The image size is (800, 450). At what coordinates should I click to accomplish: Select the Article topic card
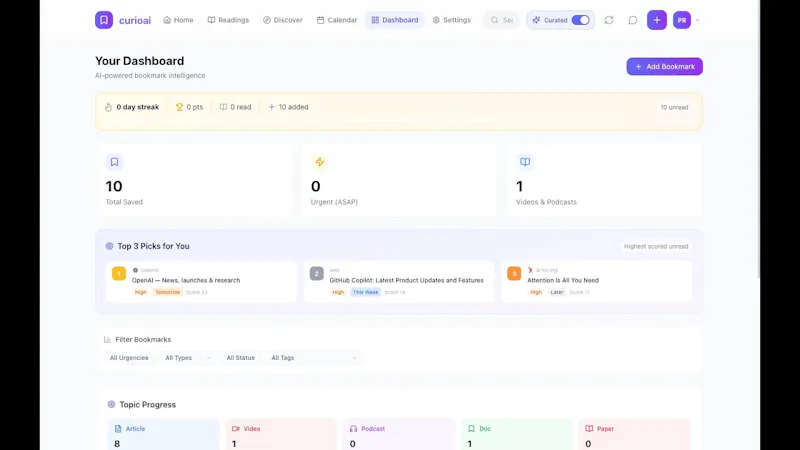click(163, 435)
